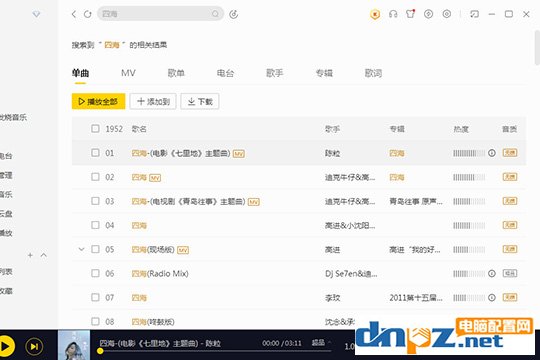Click the yellow 播放全部 button
The height and width of the screenshot is (360, 540).
point(98,101)
